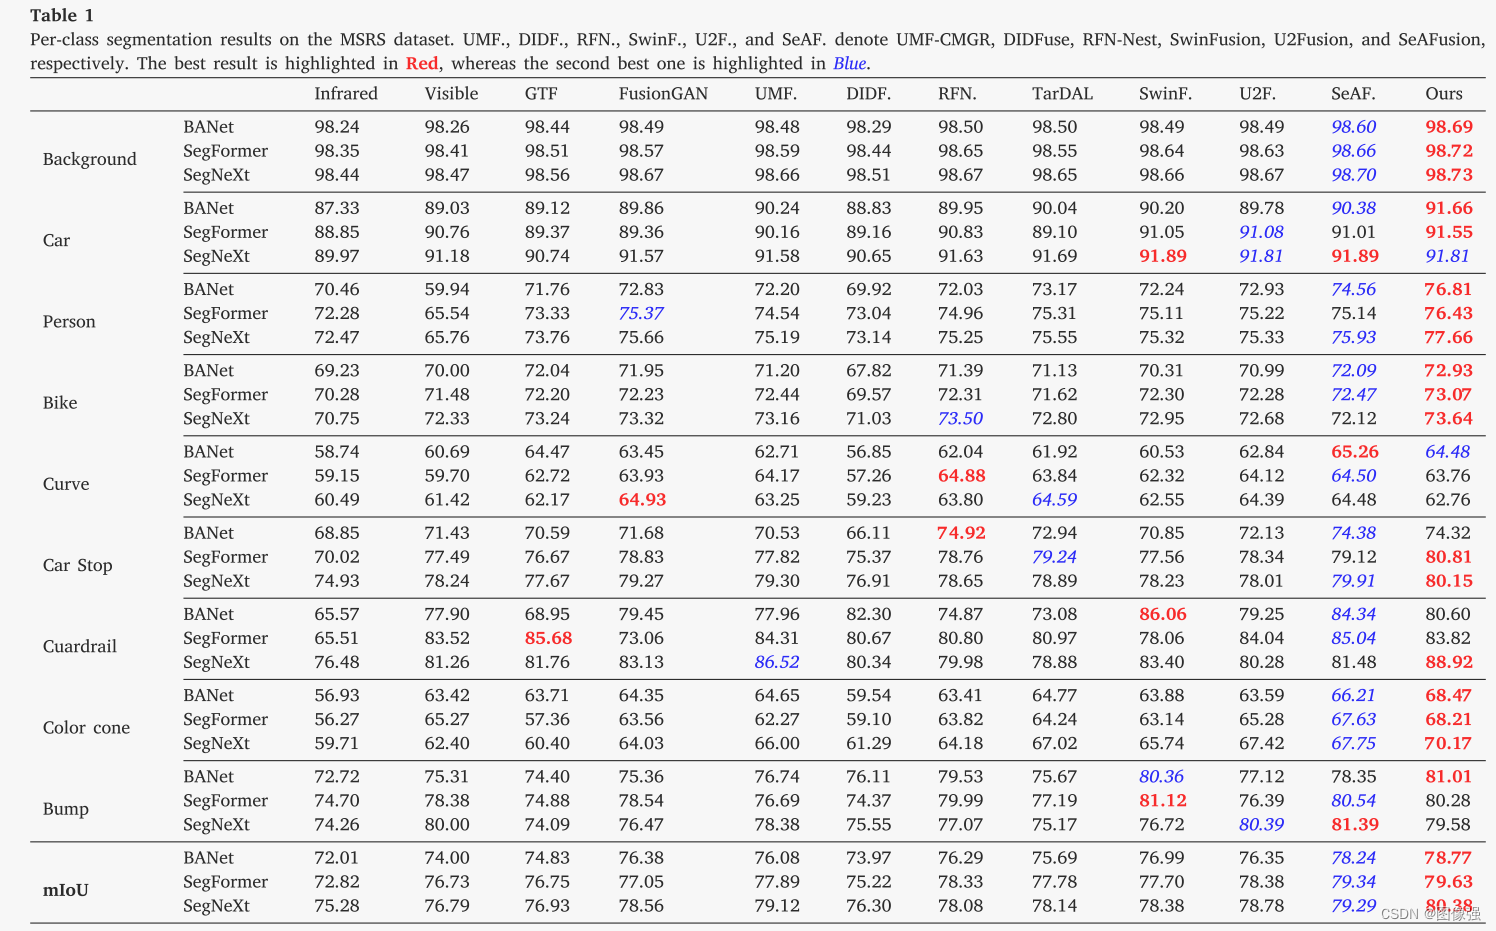The image size is (1496, 931).
Task: Select the red word "Red" in the caption
Action: tap(422, 63)
